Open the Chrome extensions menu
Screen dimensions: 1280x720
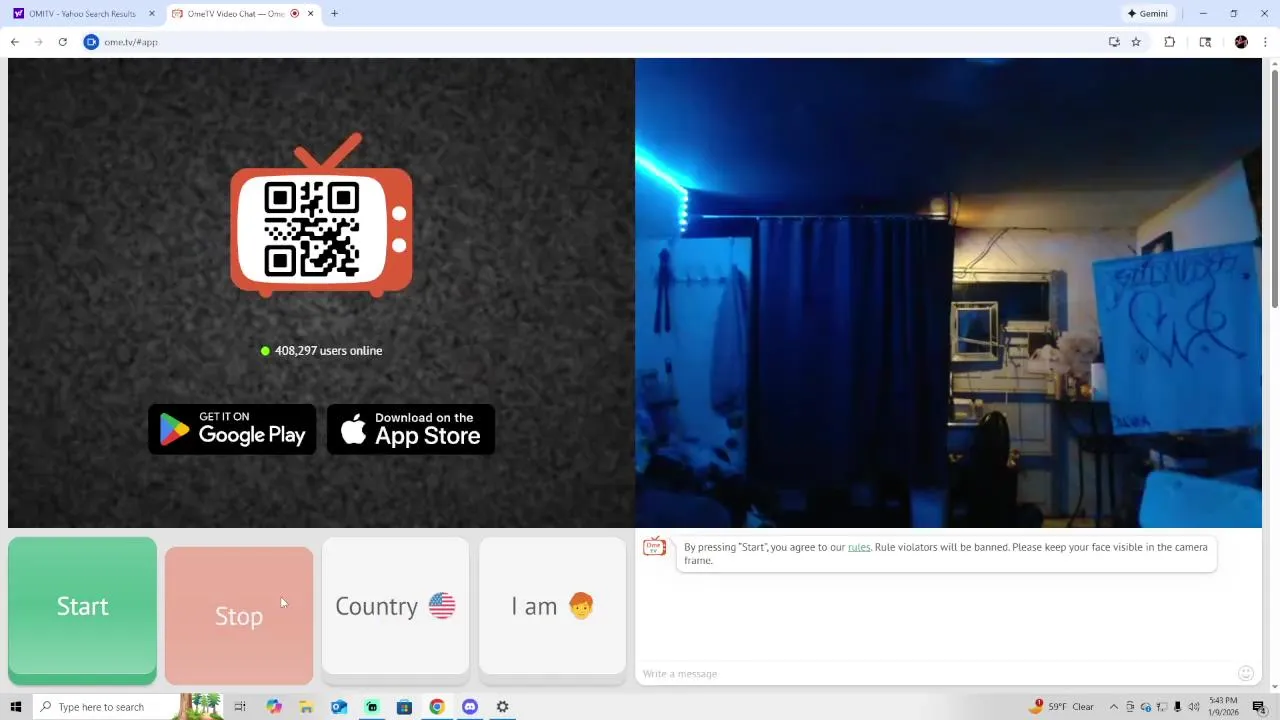pyautogui.click(x=1169, y=42)
